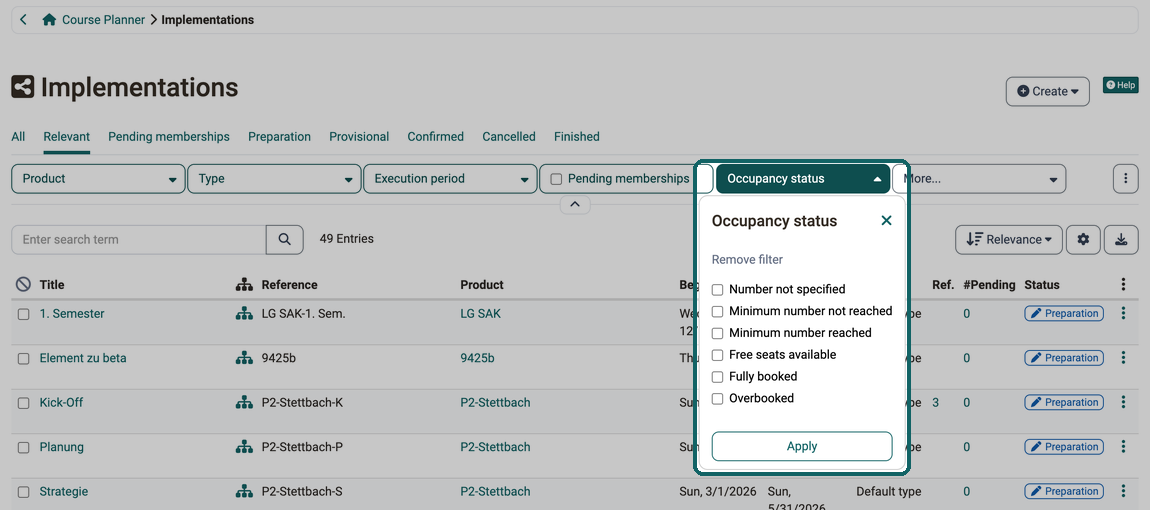Select the Kick-Off row checkbox
The width and height of the screenshot is (1150, 510).
23,403
